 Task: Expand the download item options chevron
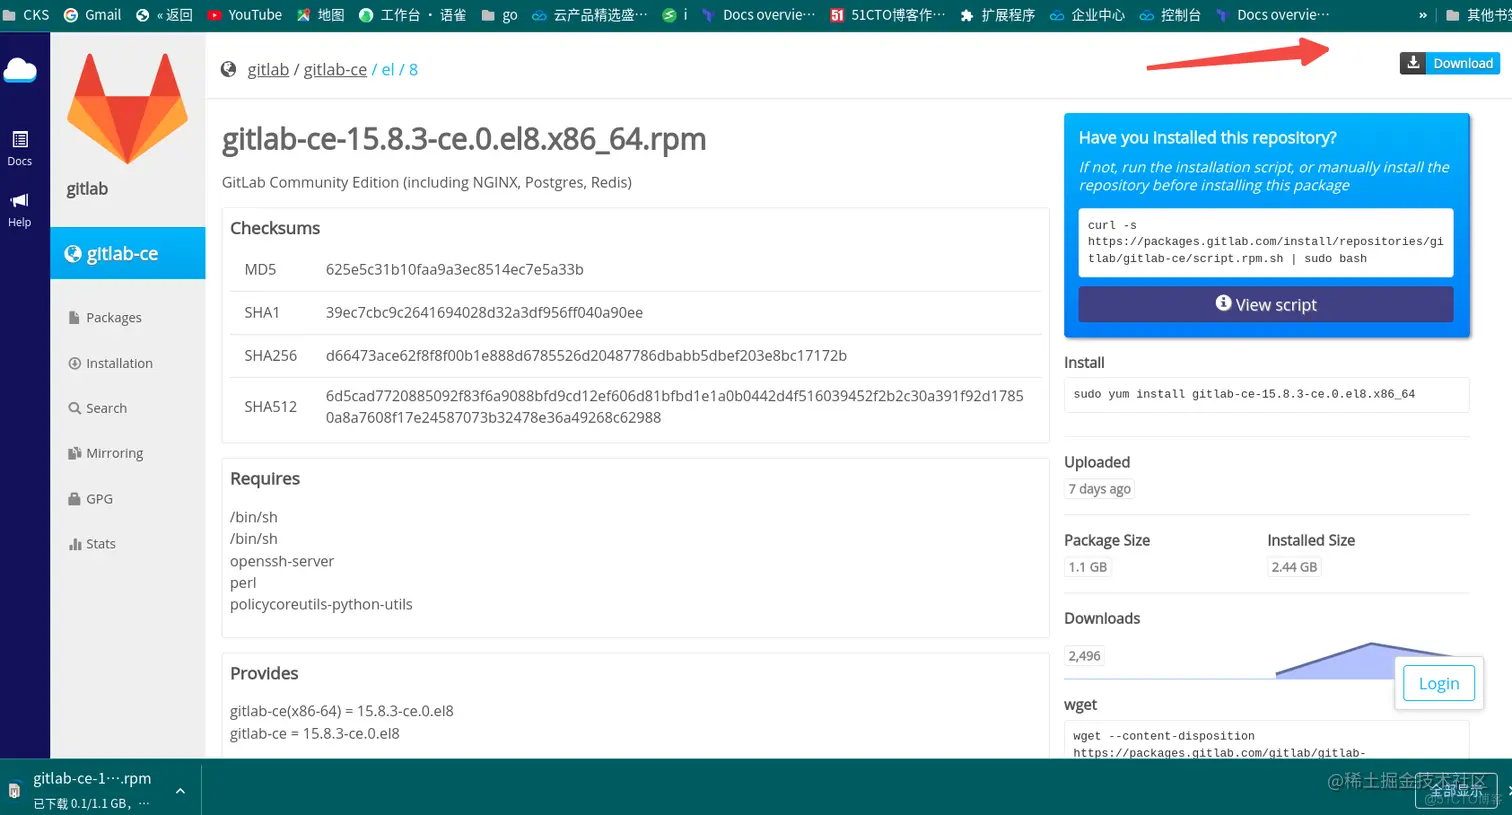(x=180, y=790)
